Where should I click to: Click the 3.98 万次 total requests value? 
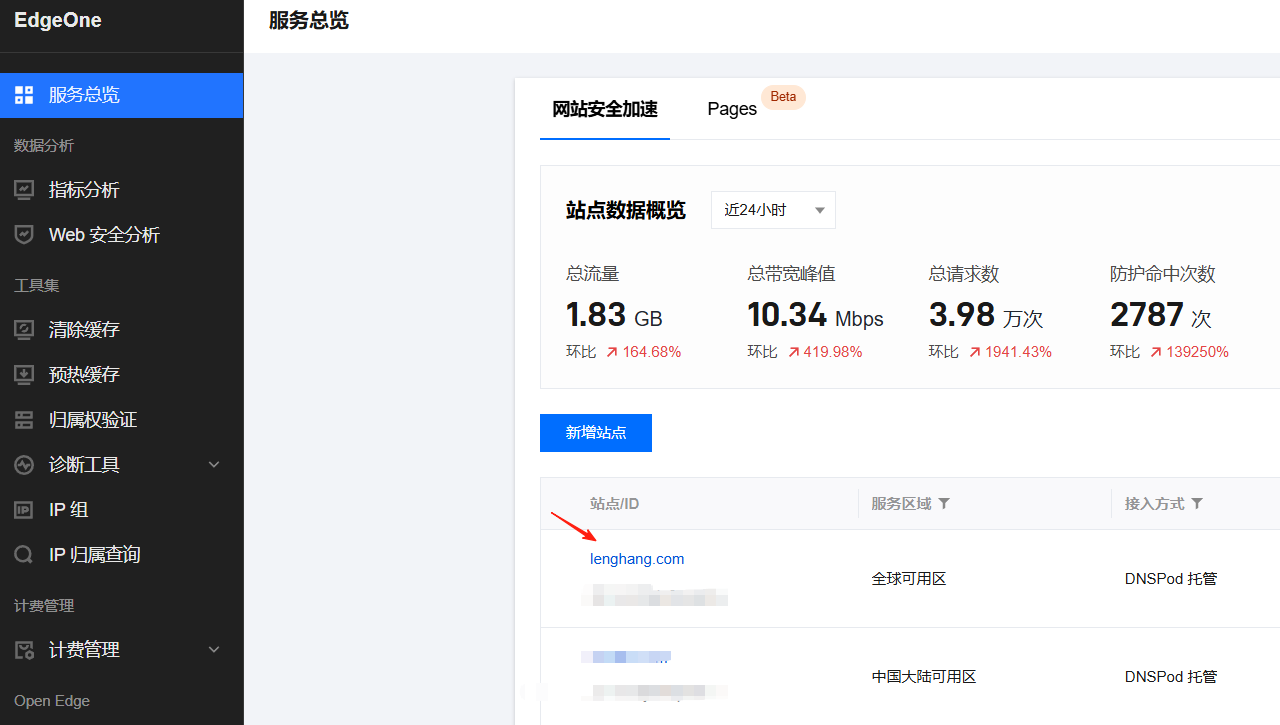point(986,315)
